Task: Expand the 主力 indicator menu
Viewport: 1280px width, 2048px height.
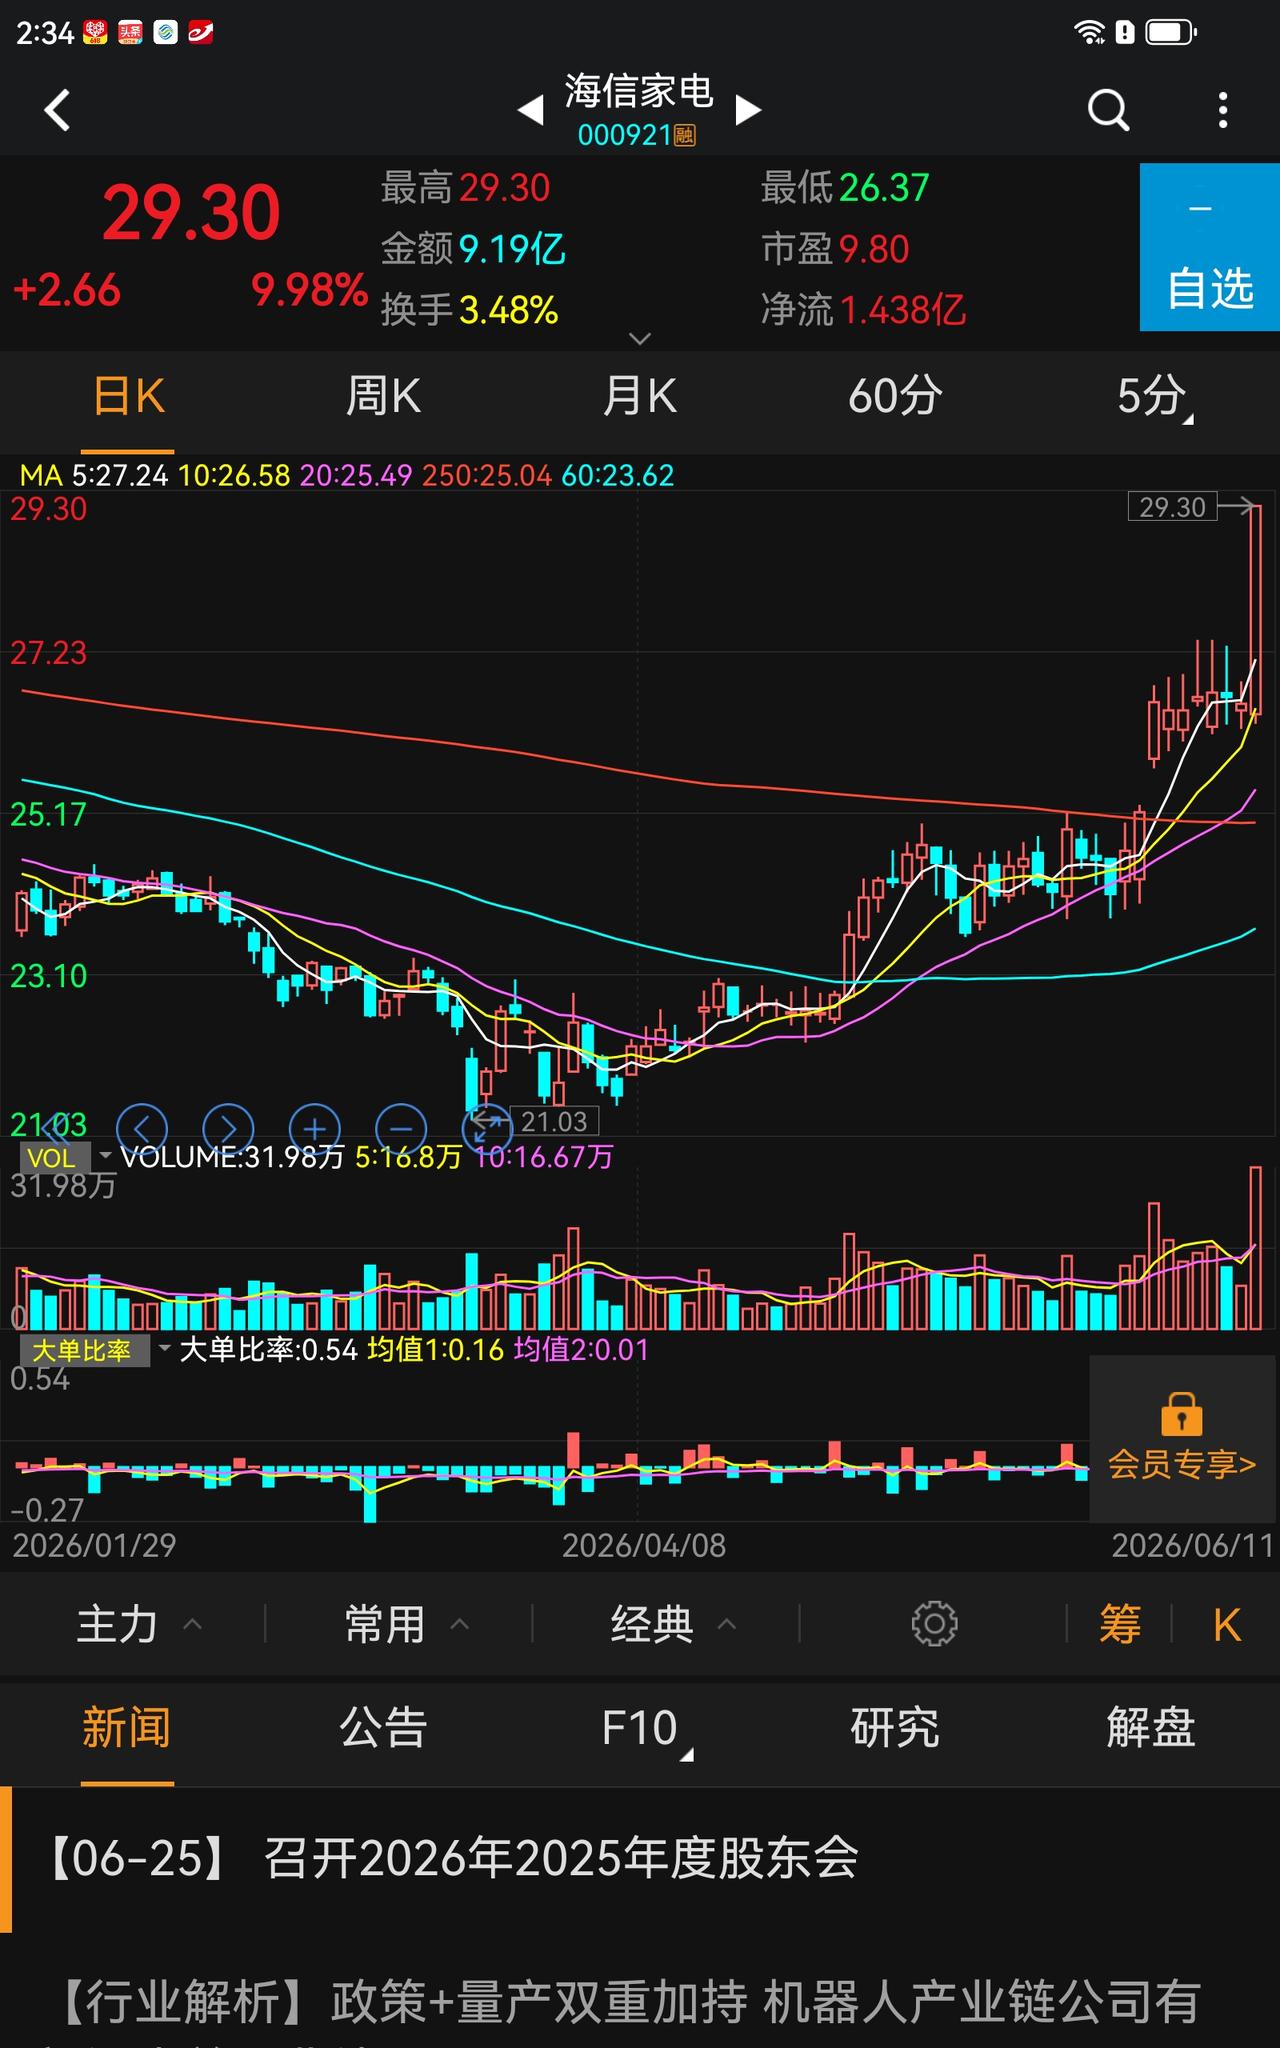Action: 140,1624
